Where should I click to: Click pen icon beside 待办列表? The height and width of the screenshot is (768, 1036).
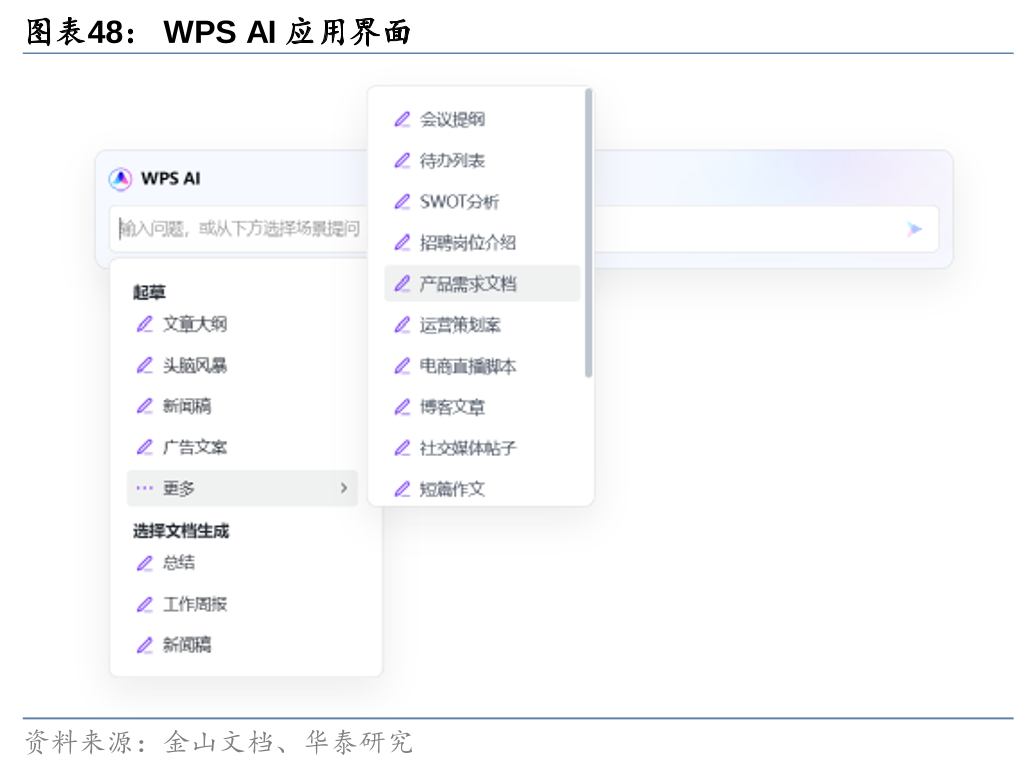(402, 160)
